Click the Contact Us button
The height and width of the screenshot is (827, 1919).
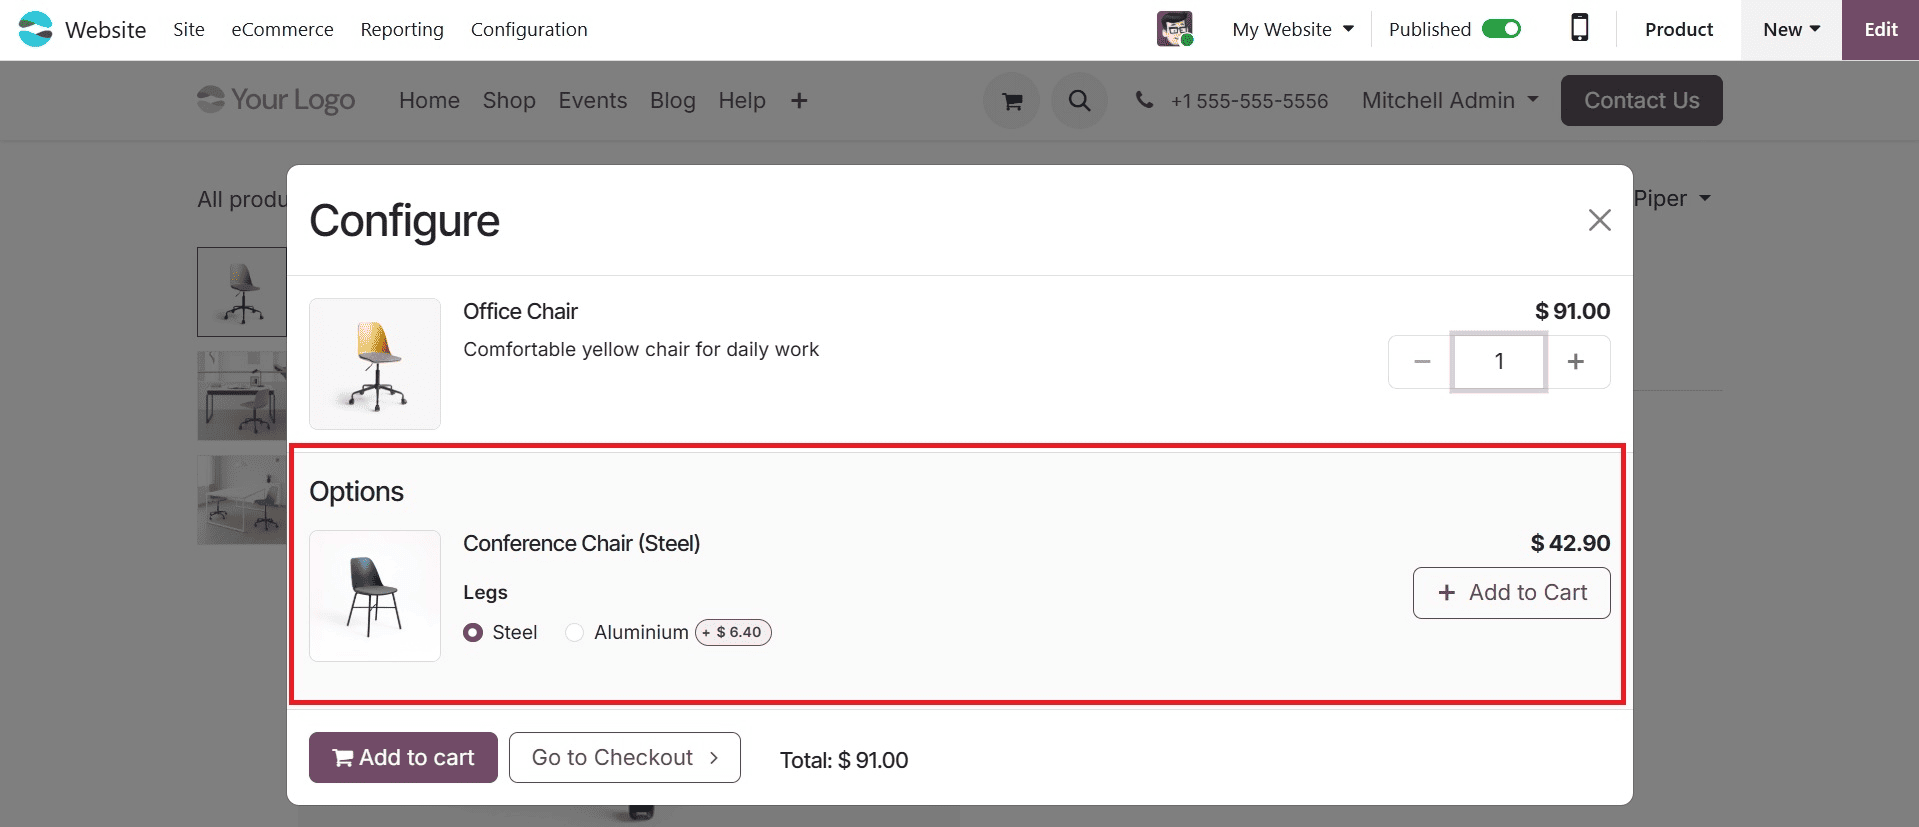click(x=1641, y=100)
